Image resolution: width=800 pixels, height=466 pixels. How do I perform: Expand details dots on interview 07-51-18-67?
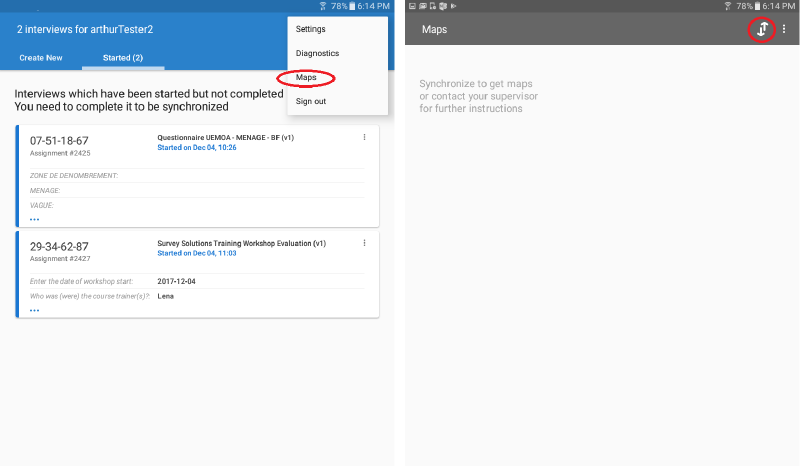pyautogui.click(x=34, y=219)
